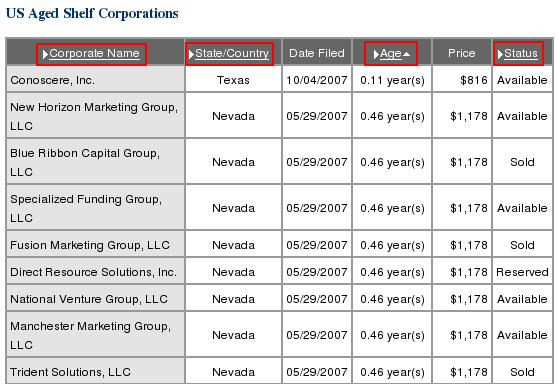This screenshot has height=384, width=558.
Task: Click the $816 price cell
Action: [462, 80]
